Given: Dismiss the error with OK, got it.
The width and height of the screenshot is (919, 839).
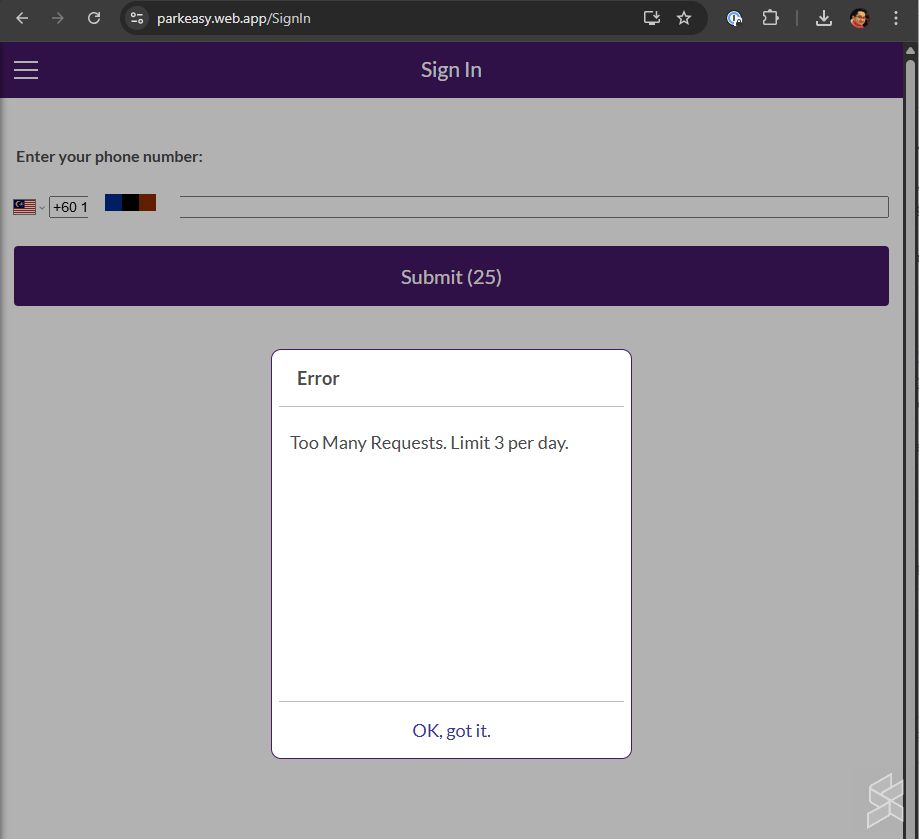Looking at the screenshot, I should pos(451,731).
